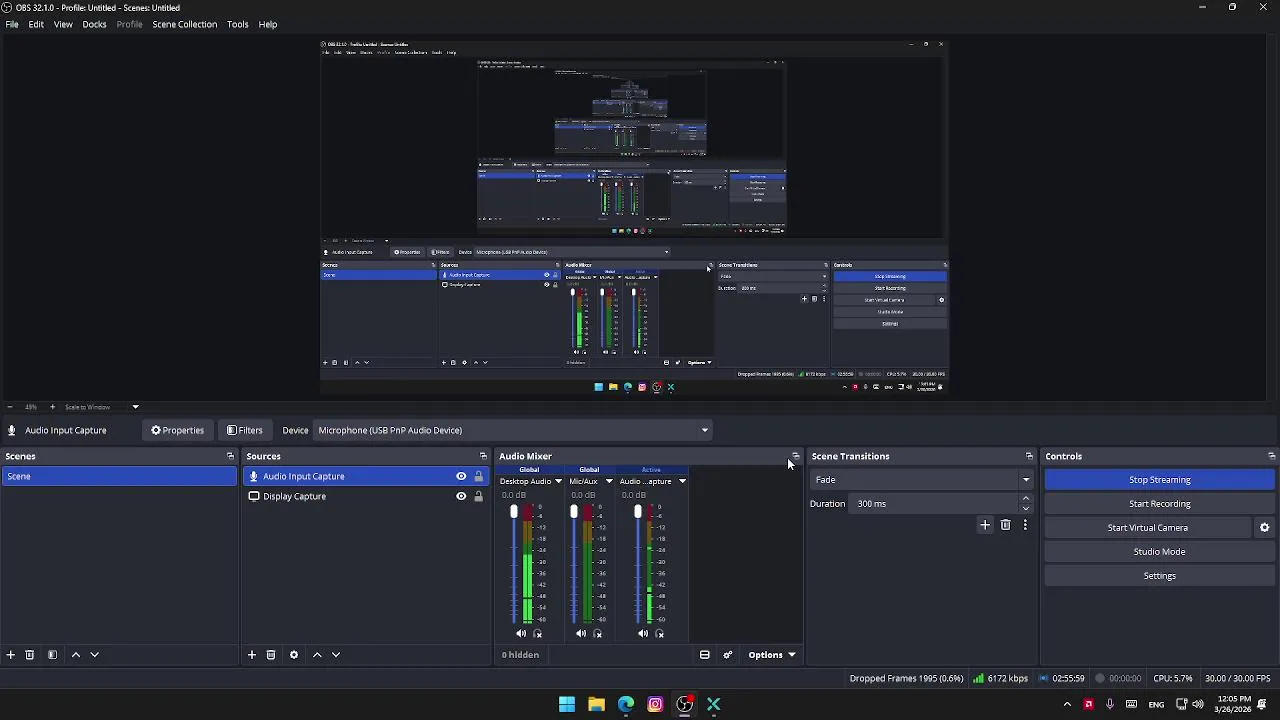1280x720 pixels.
Task: Click the Stop Streaming button
Action: [x=1160, y=480]
